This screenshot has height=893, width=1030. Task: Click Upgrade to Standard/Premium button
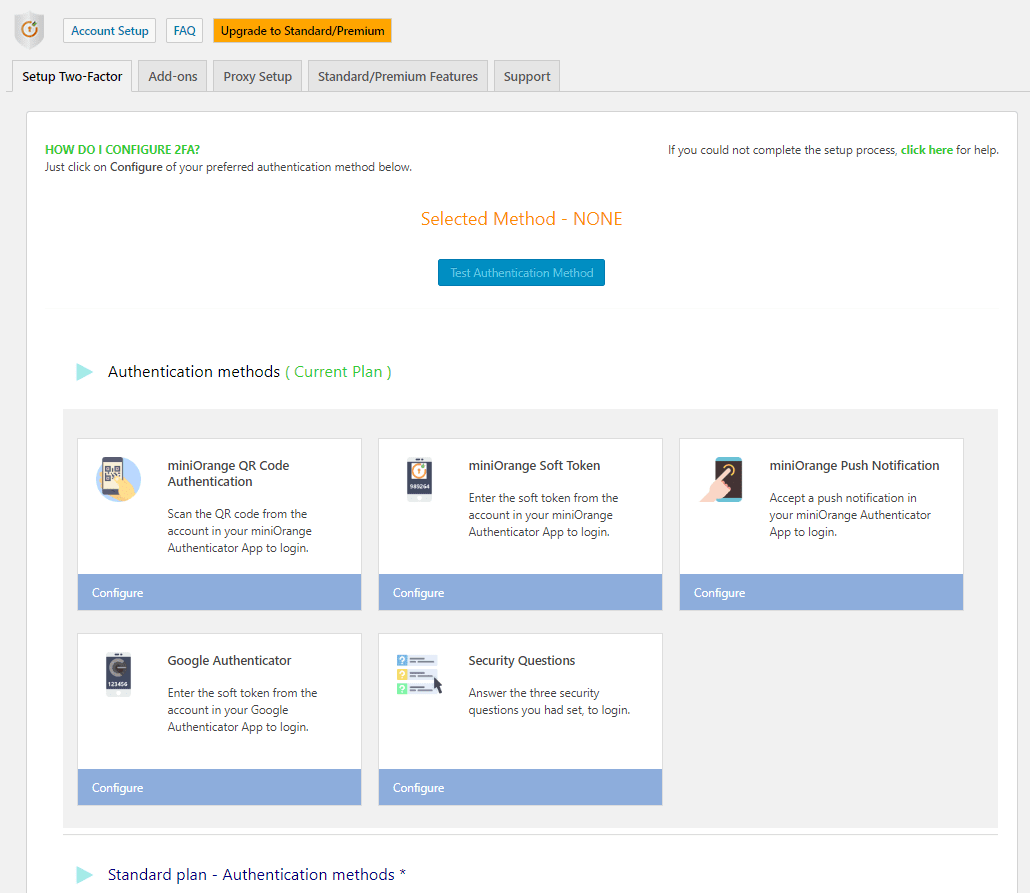[x=302, y=31]
